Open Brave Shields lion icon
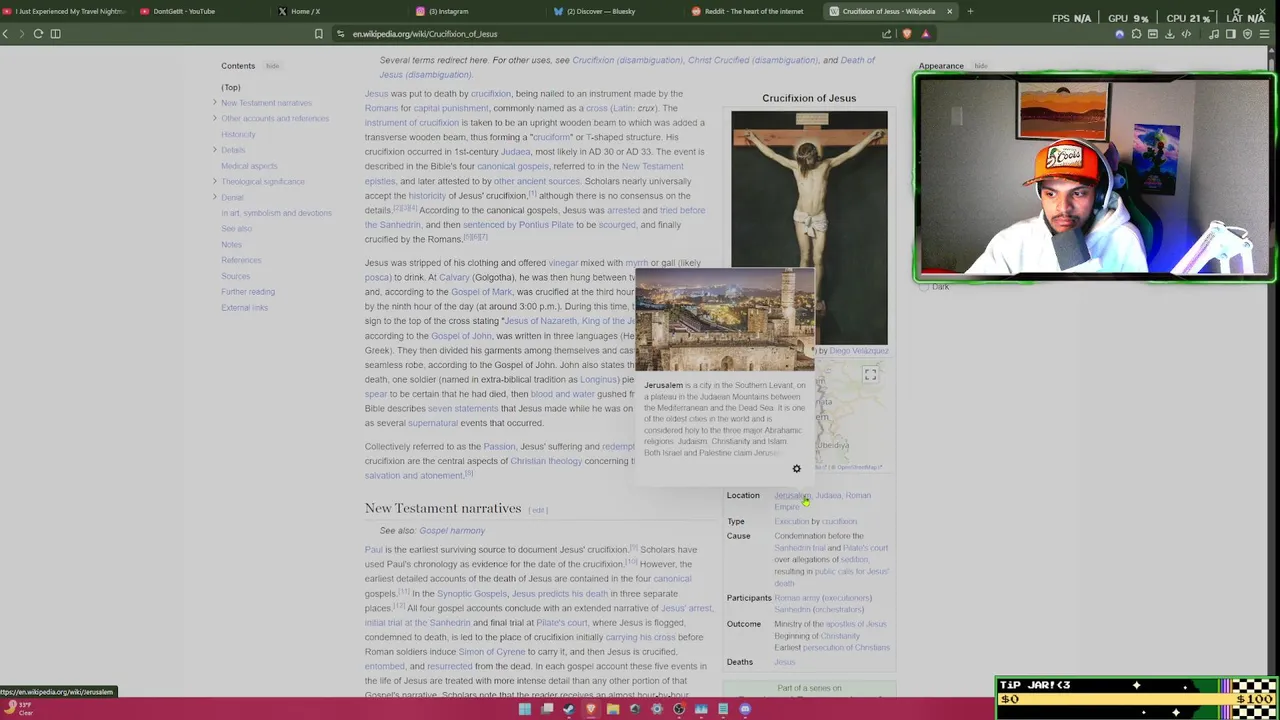 point(907,34)
